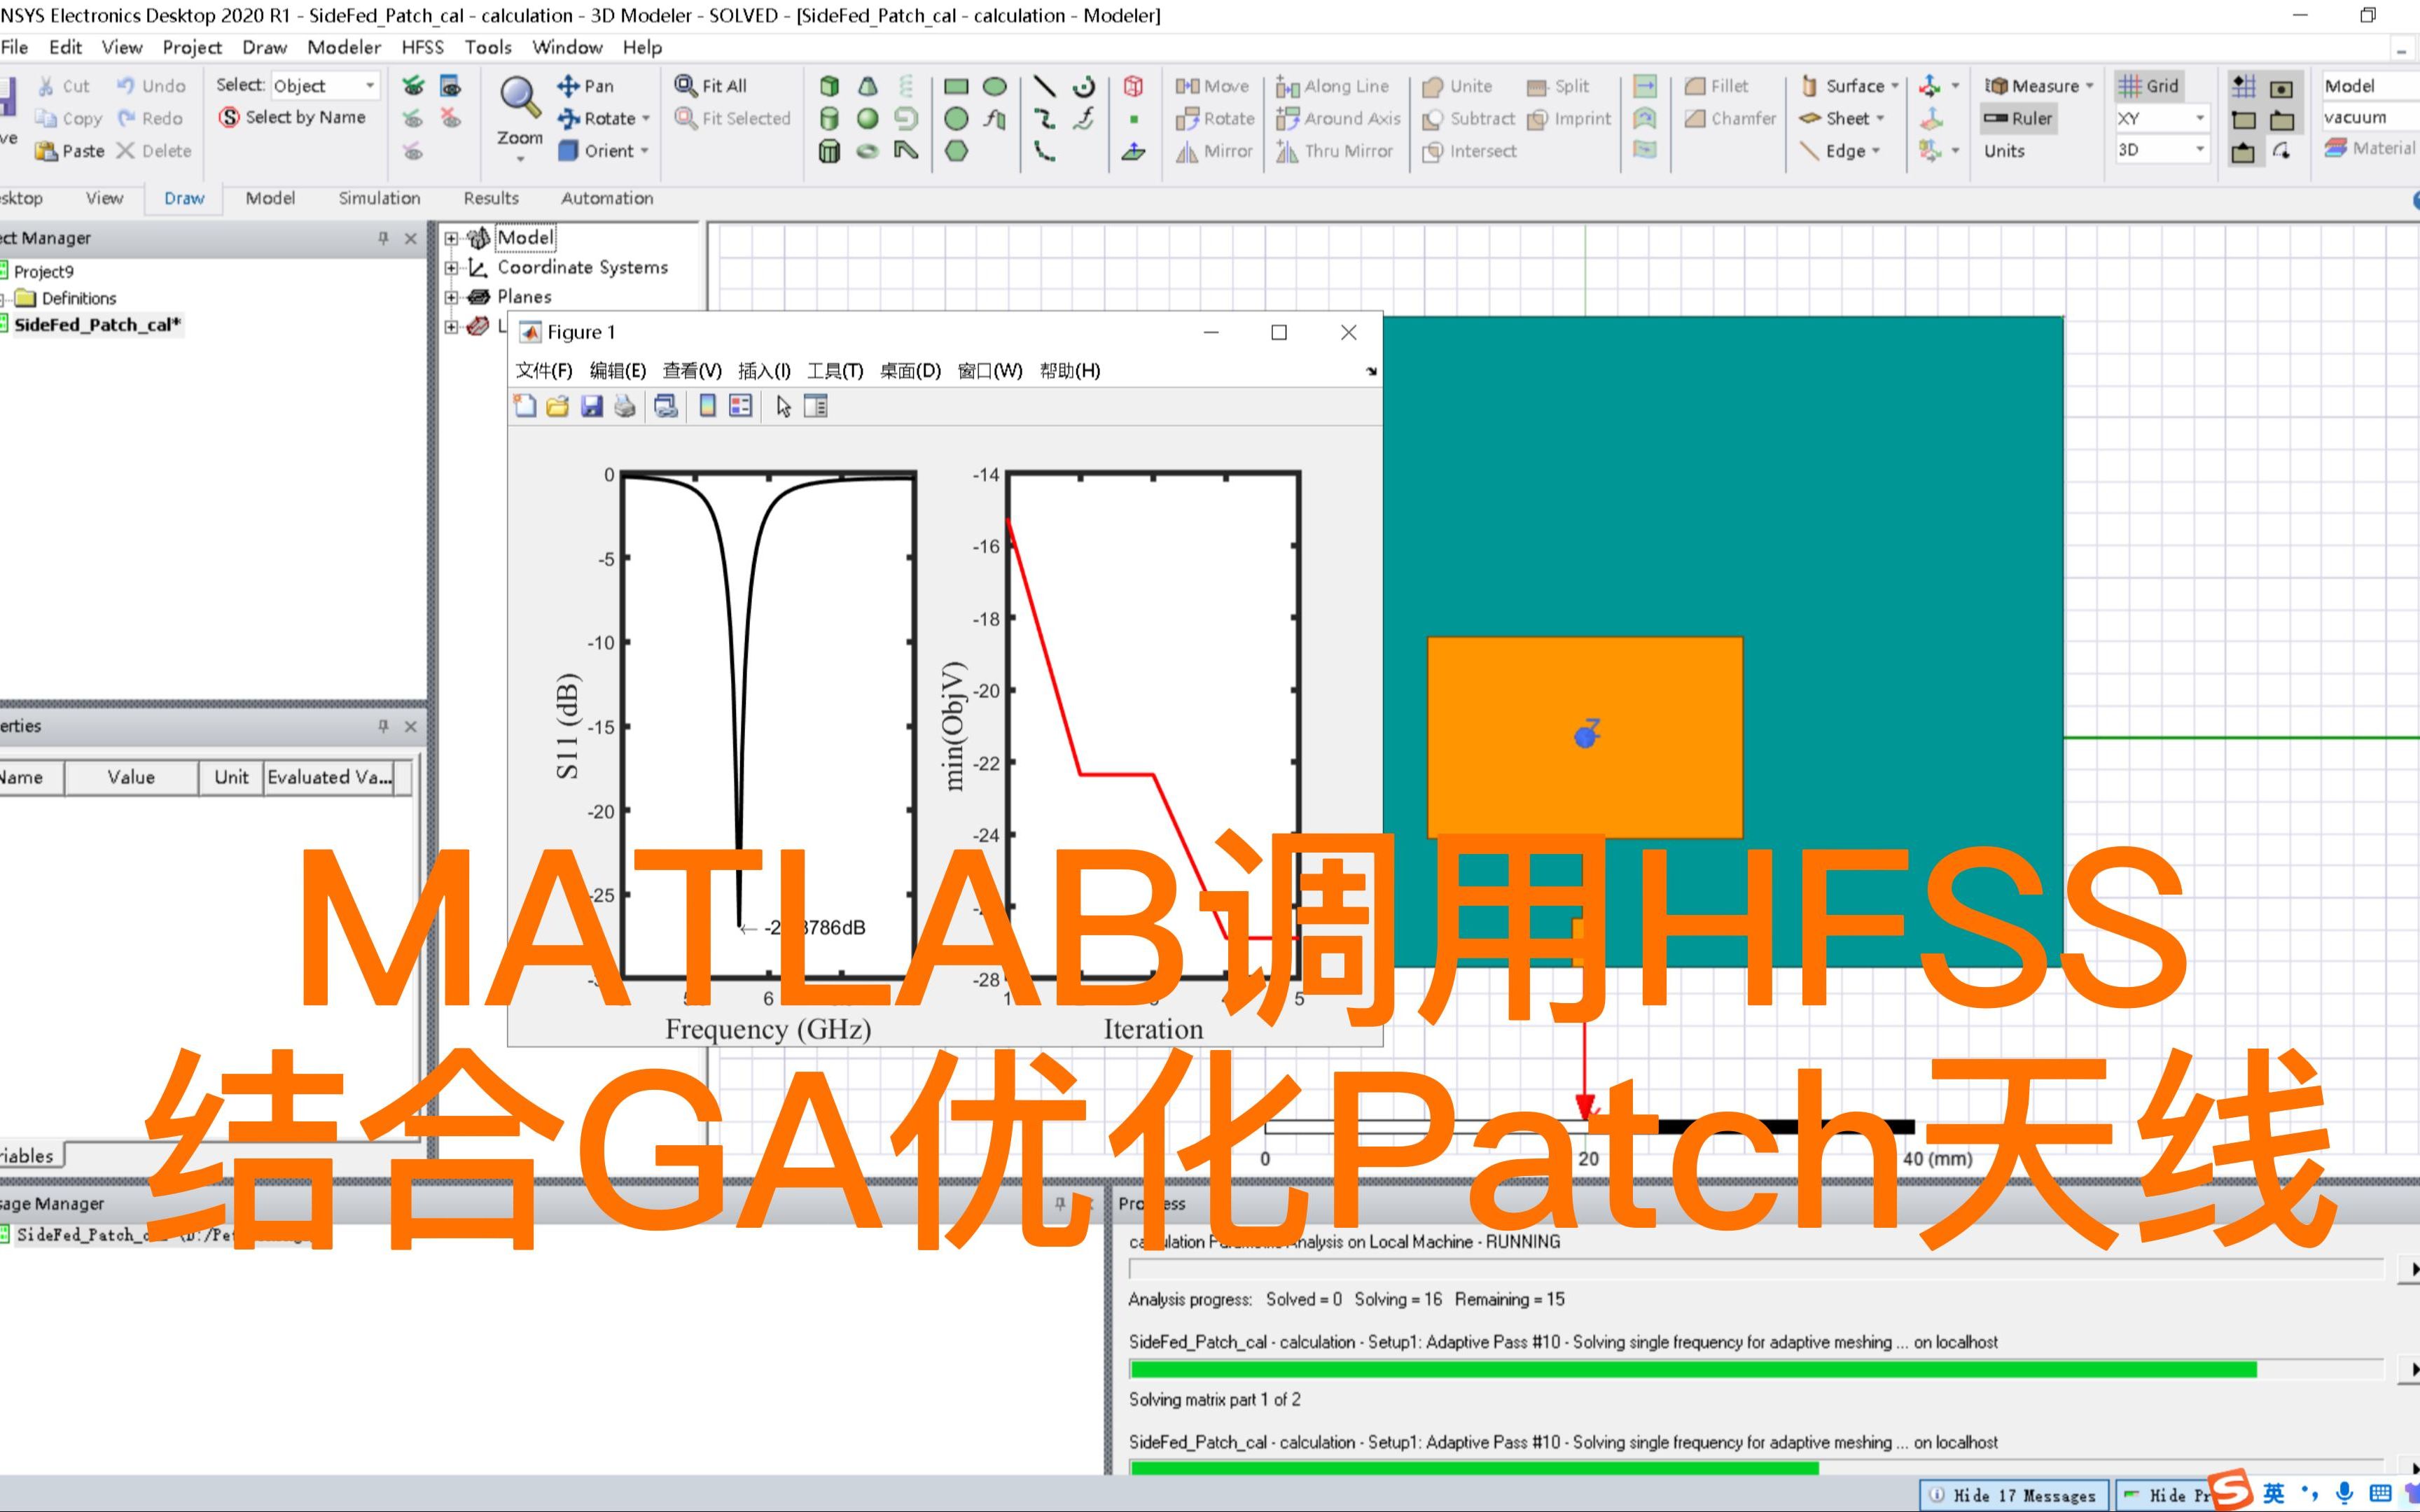
Task: Open the HFSS menu
Action: 422,47
